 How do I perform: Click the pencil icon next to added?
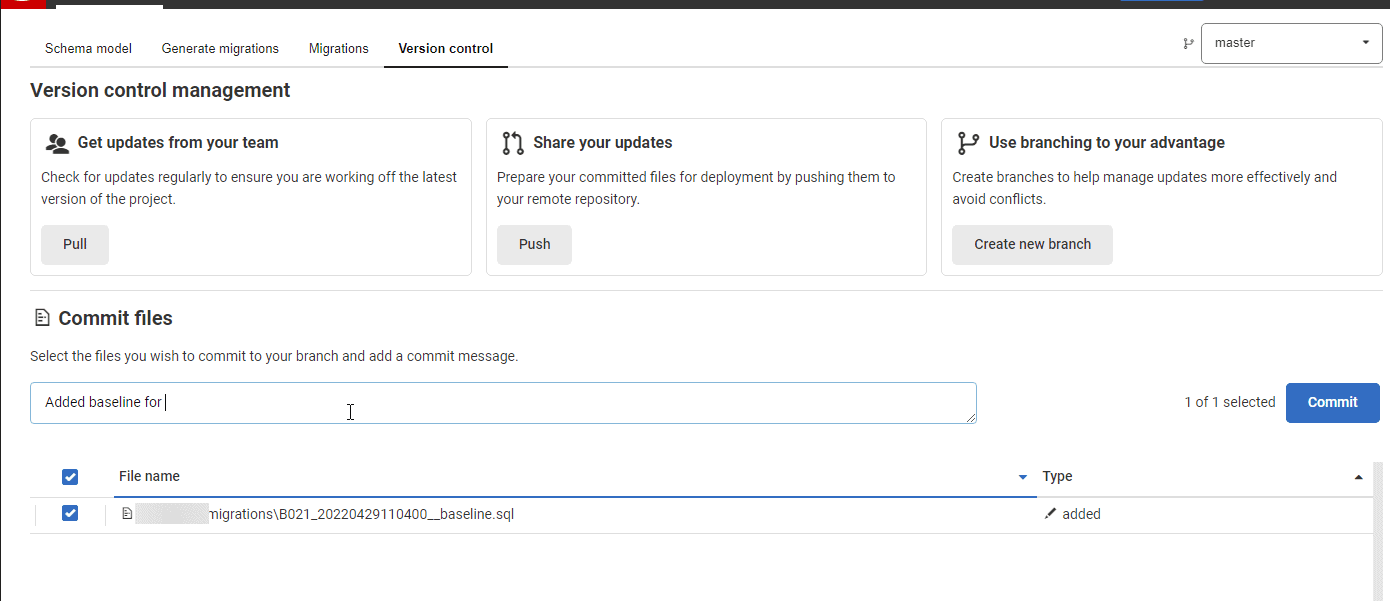(1049, 514)
